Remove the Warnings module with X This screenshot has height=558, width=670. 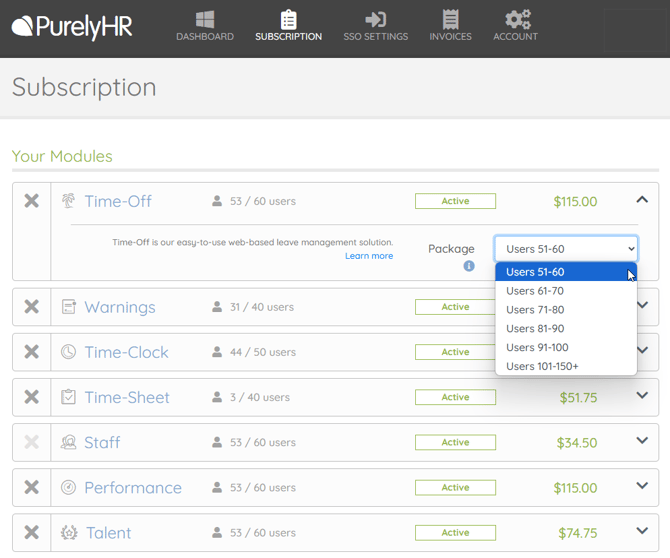pyautogui.click(x=32, y=306)
